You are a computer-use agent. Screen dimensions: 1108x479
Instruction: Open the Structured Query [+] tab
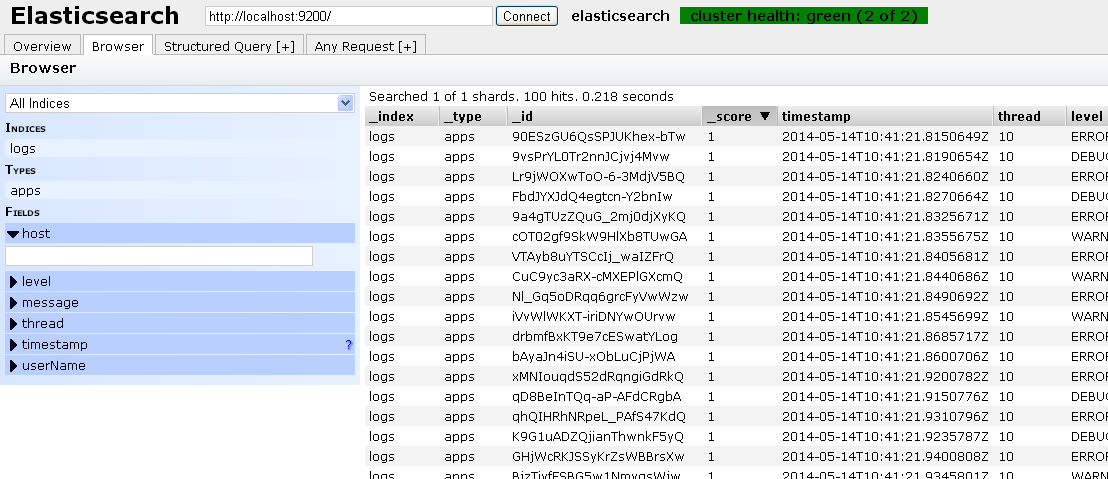click(x=230, y=46)
